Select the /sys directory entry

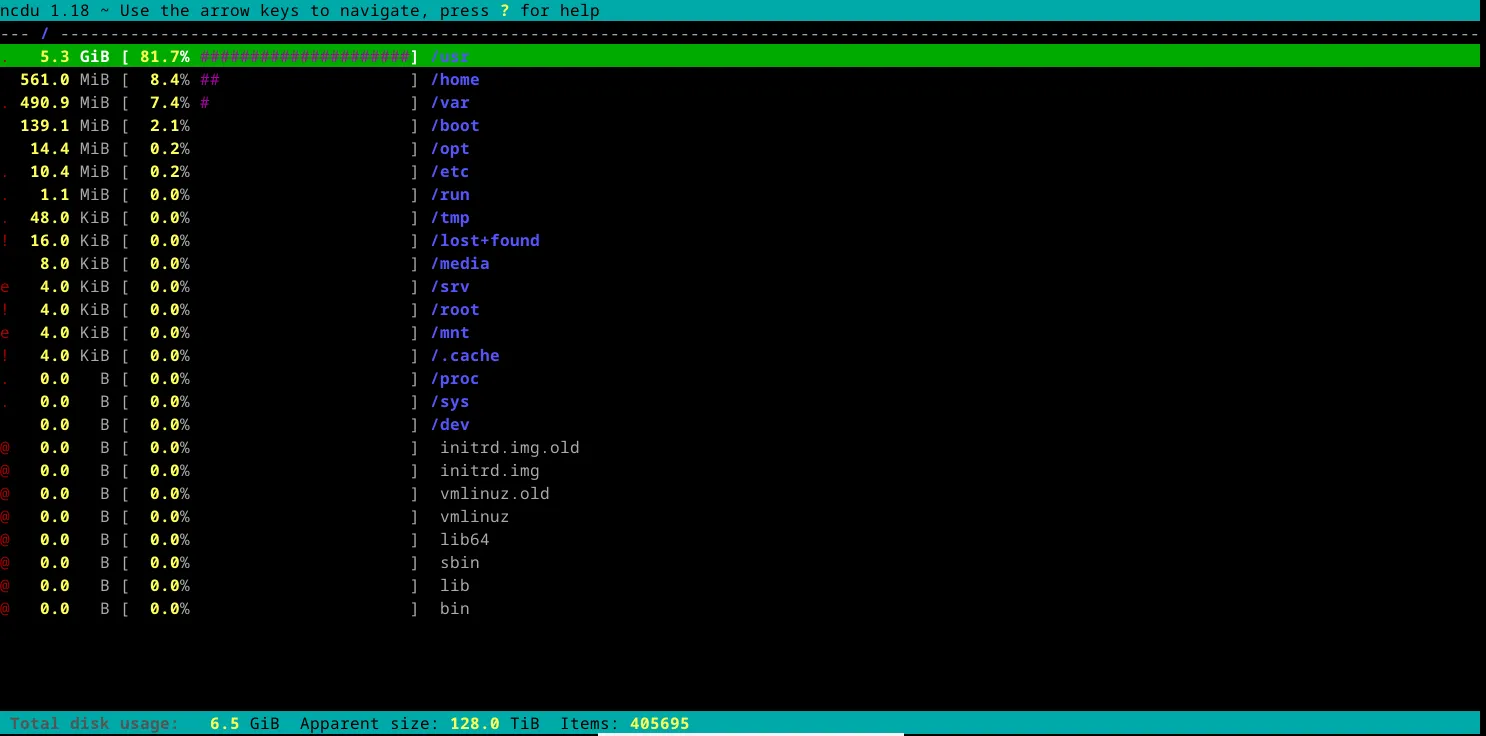(x=450, y=402)
